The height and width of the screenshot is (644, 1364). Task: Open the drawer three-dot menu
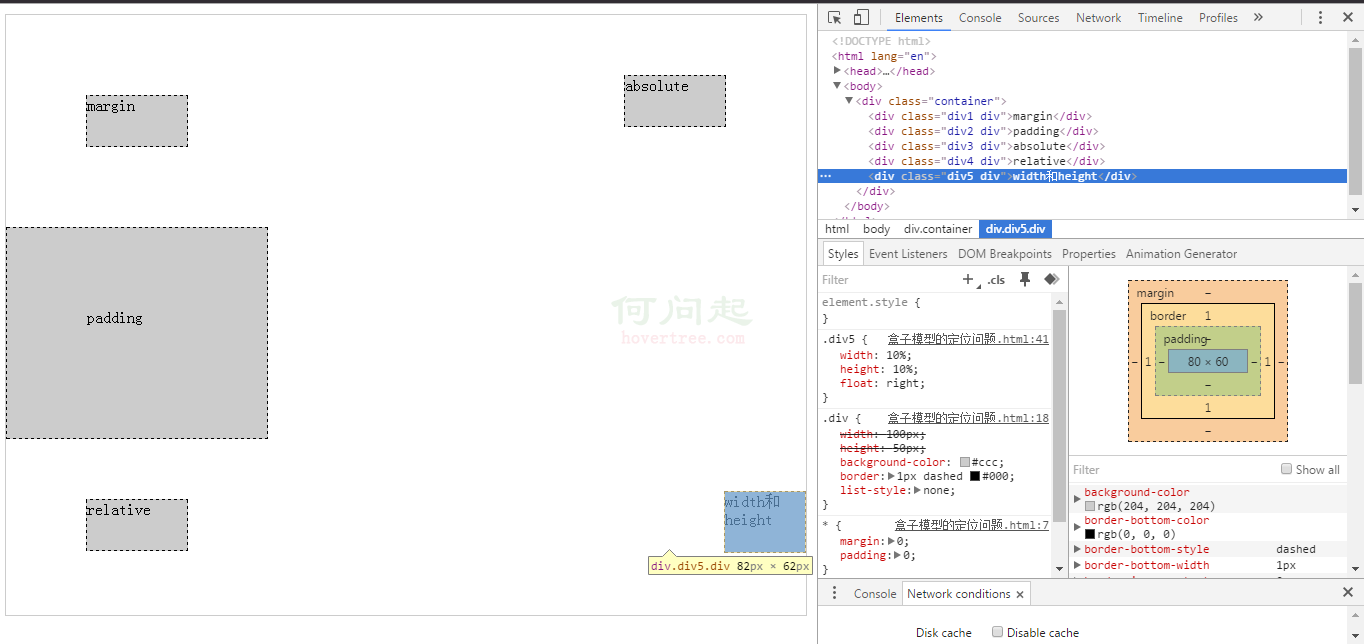(x=834, y=593)
